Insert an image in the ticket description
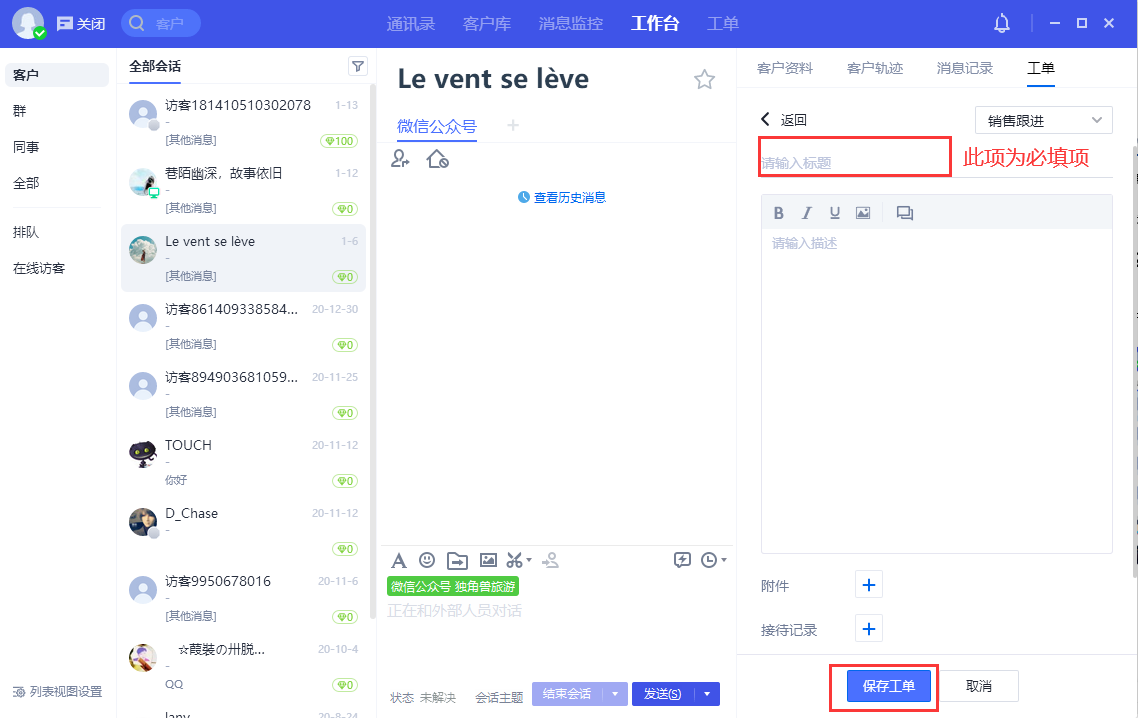 [863, 213]
